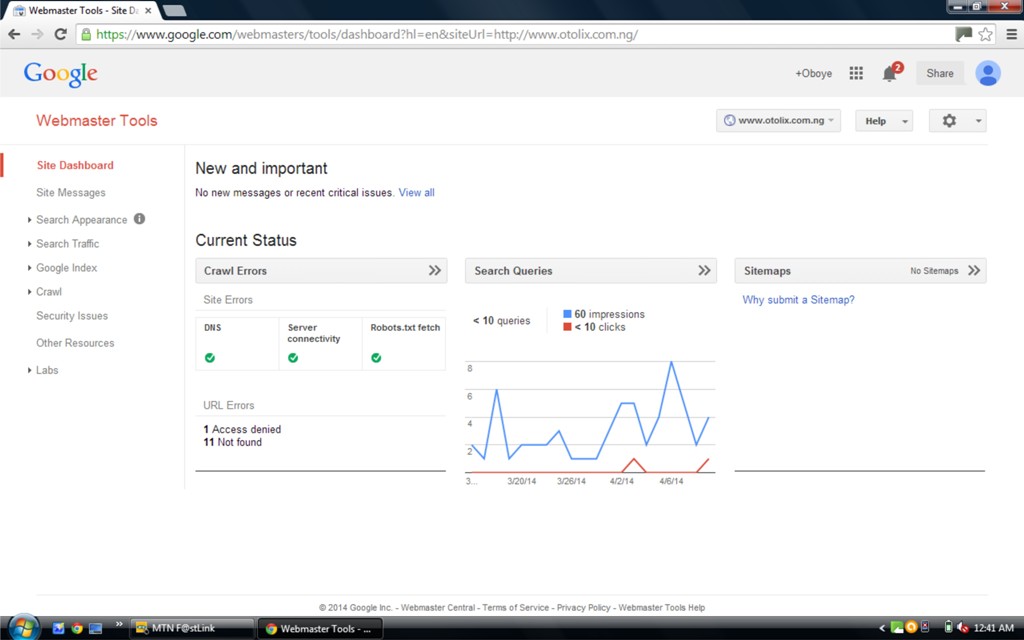Expand Labs section in sidebar

(29, 370)
